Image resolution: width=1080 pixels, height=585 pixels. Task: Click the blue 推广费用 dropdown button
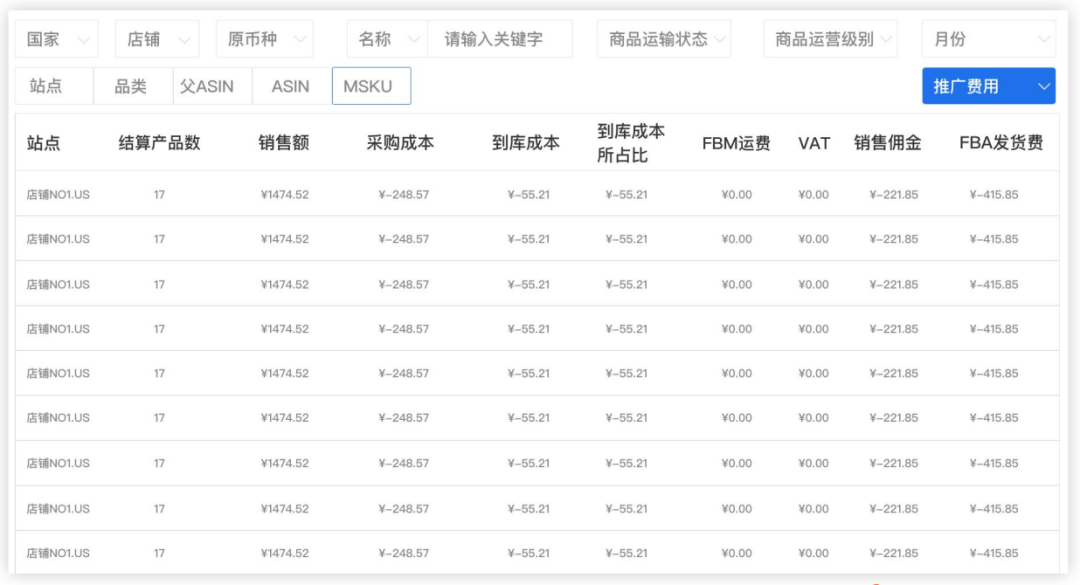click(x=988, y=86)
